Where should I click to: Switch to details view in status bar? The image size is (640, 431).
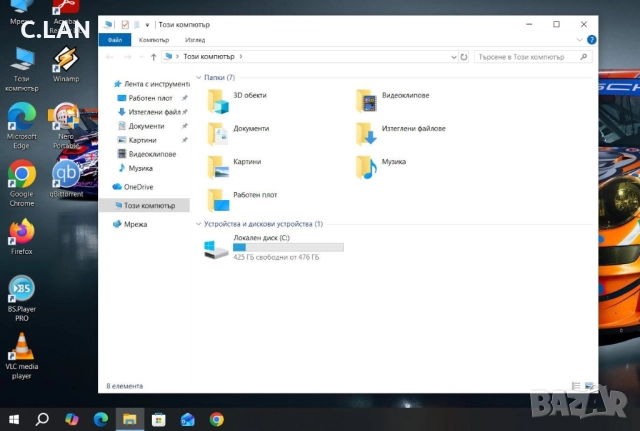tap(575, 385)
